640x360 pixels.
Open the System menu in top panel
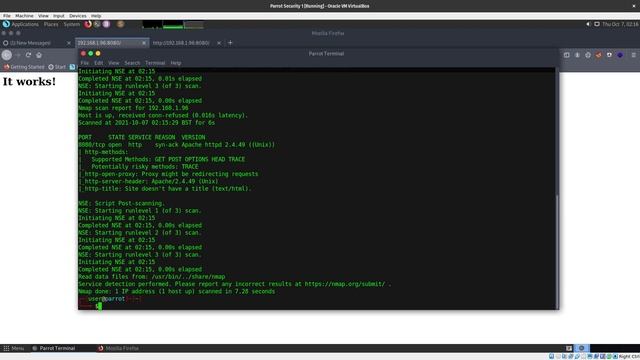coord(71,24)
